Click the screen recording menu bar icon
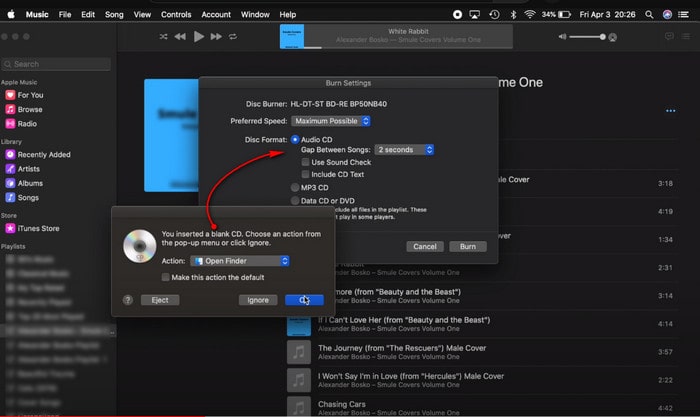The height and width of the screenshot is (417, 700). pyautogui.click(x=457, y=14)
